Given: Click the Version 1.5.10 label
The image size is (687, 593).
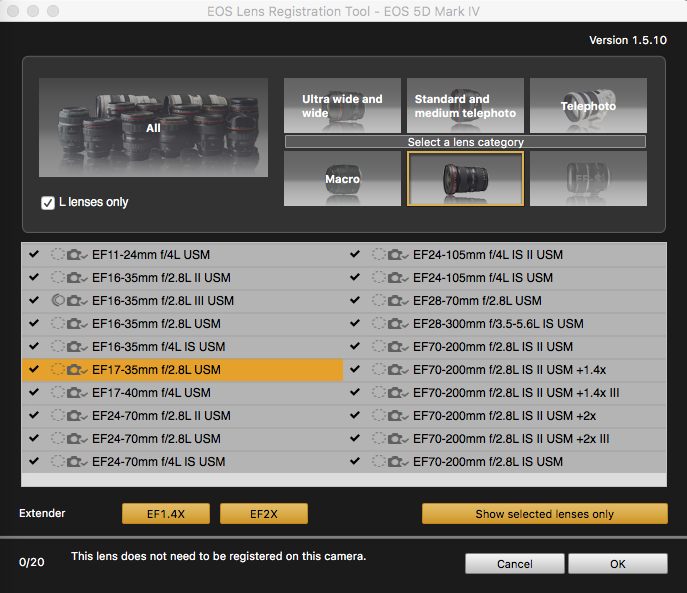Looking at the screenshot, I should 628,40.
